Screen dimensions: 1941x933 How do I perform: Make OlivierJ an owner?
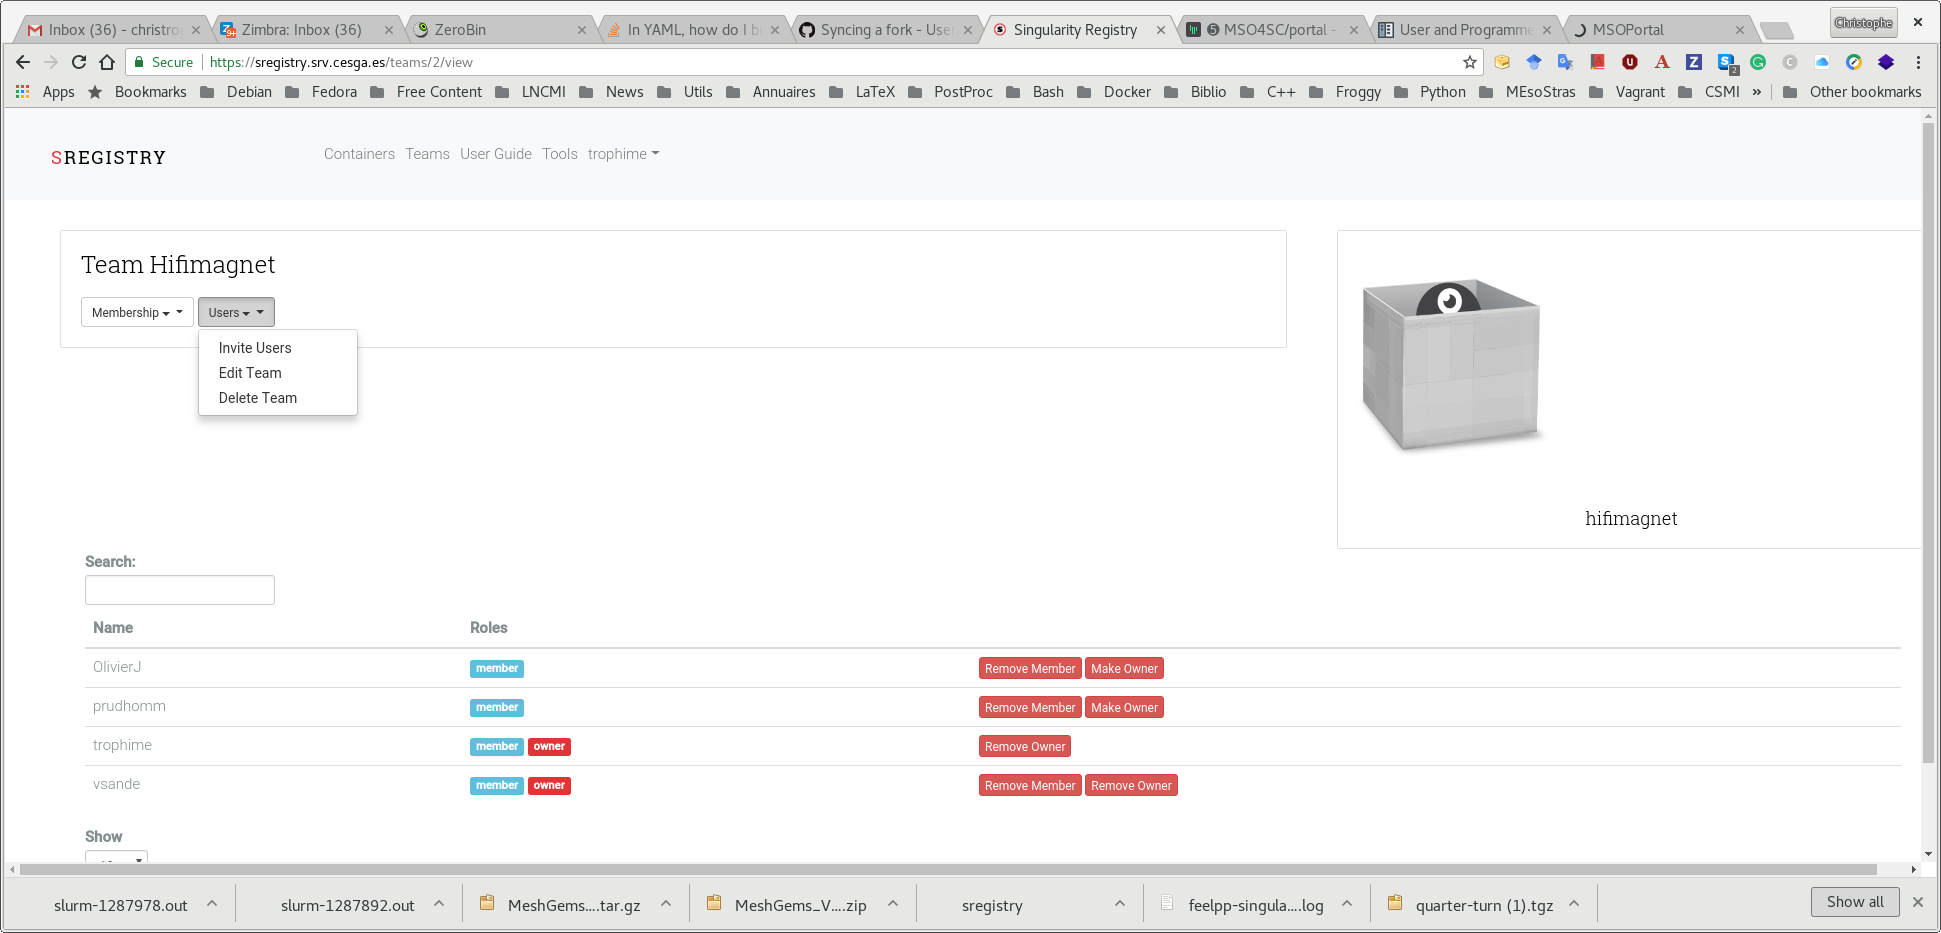1124,669
